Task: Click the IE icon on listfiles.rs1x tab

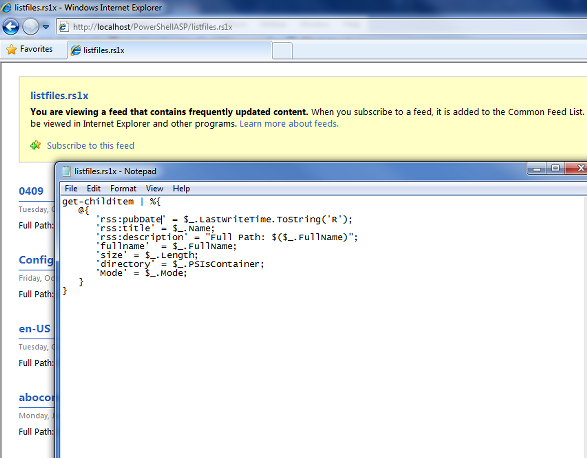Action: point(76,50)
